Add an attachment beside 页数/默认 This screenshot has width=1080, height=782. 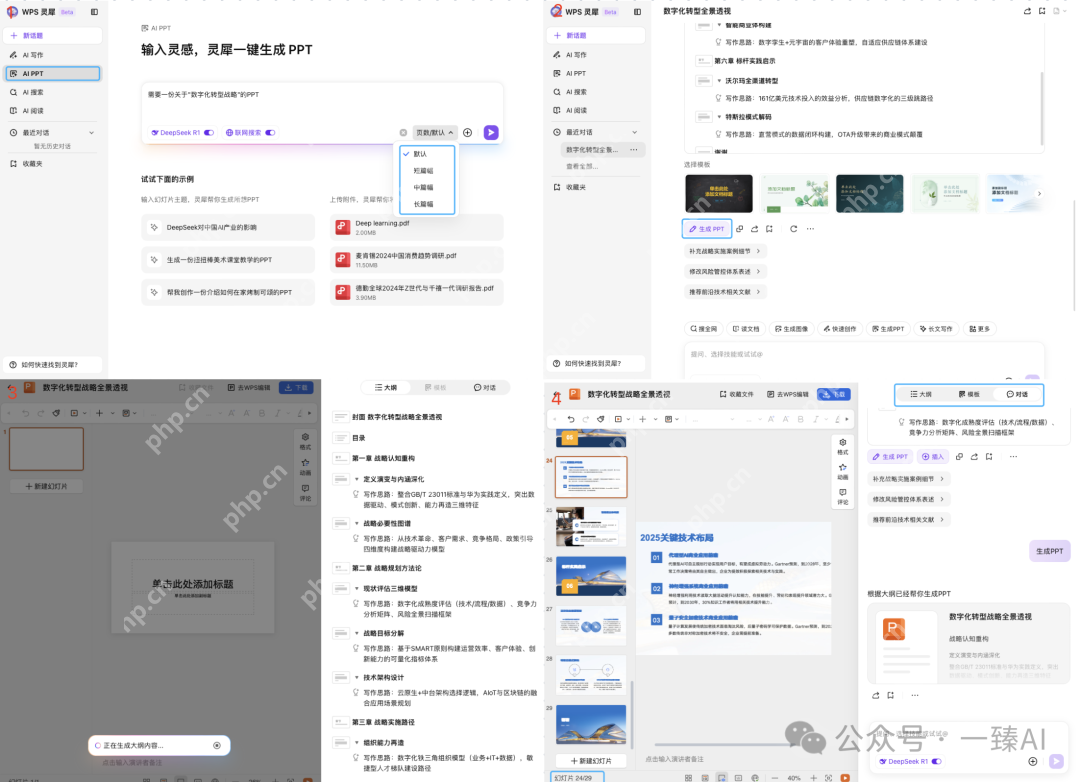(468, 132)
